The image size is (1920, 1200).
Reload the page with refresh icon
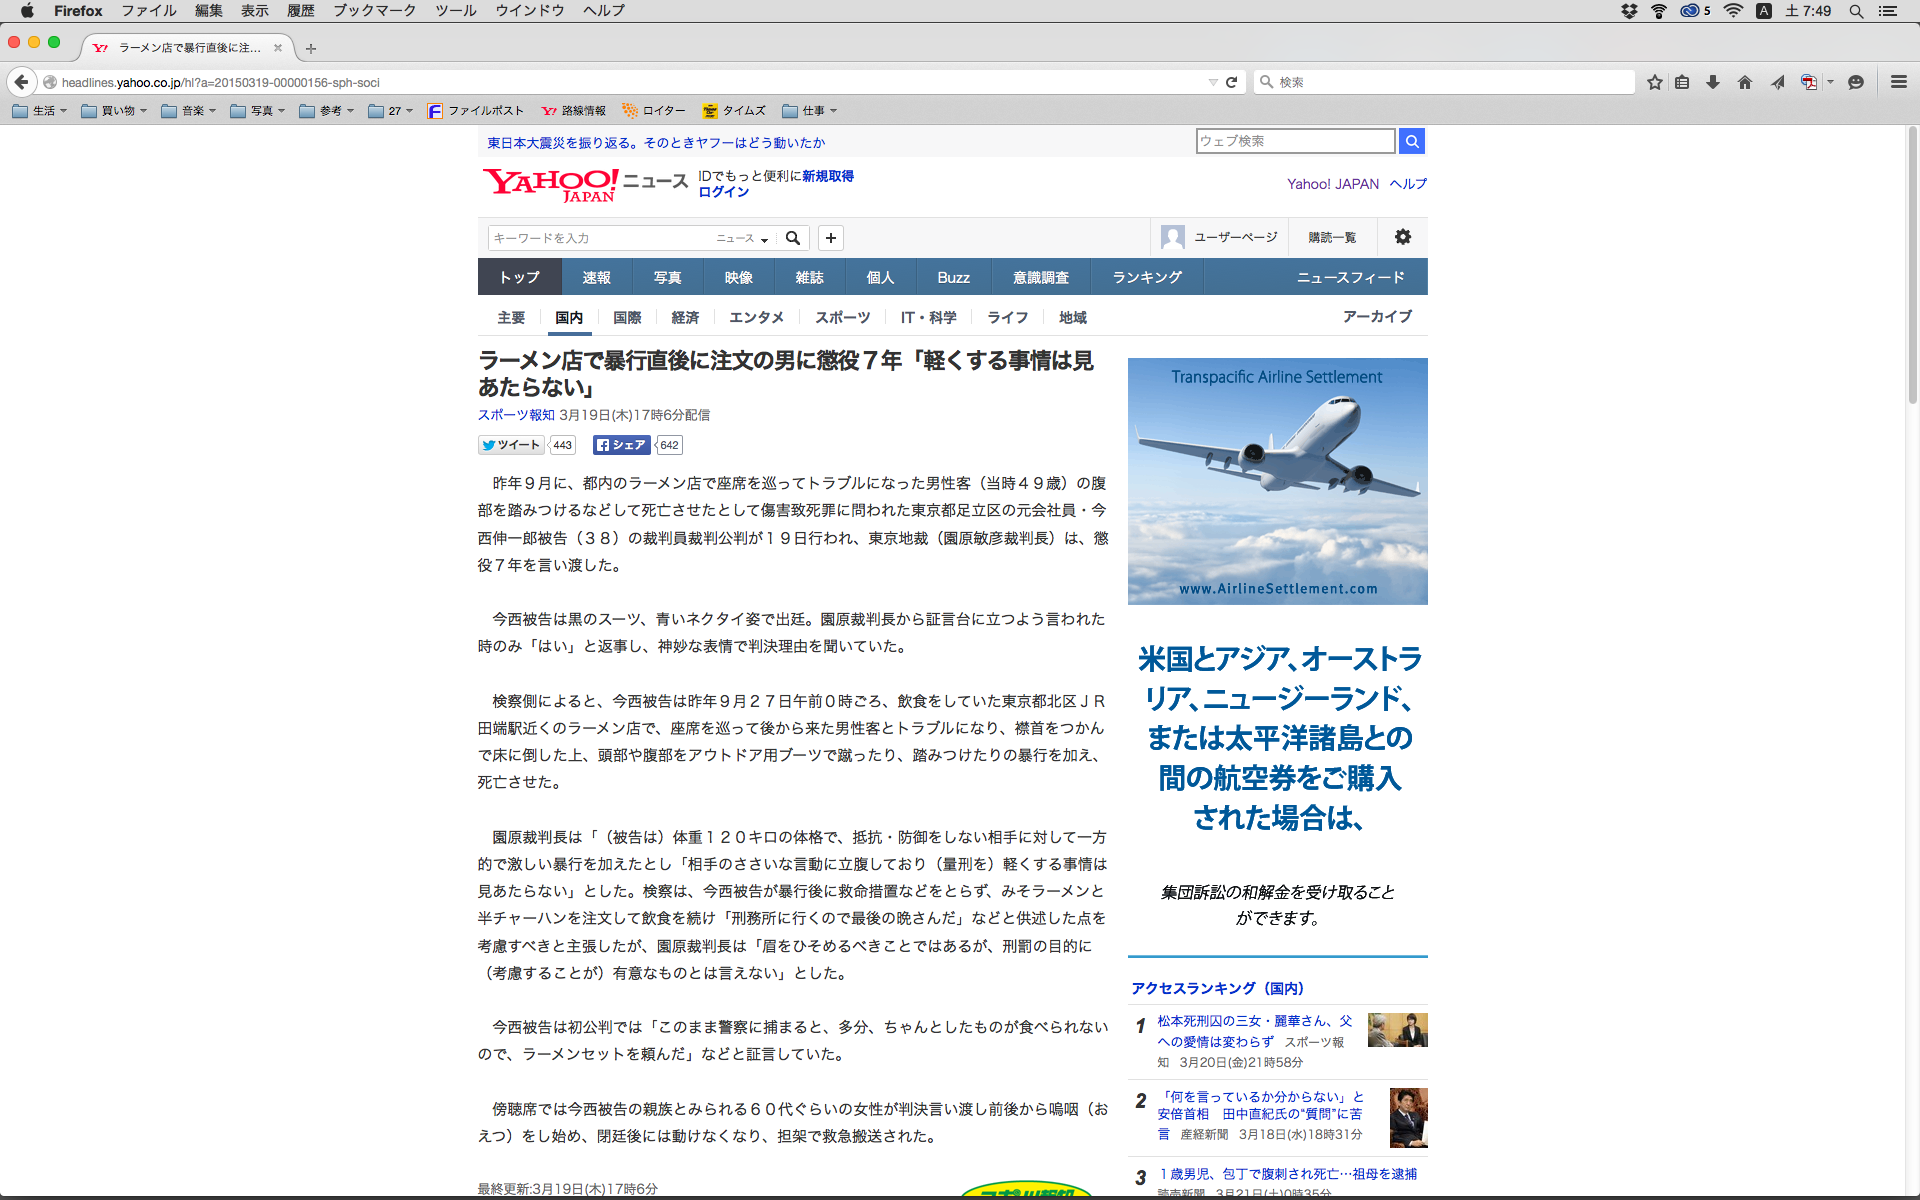1232,82
